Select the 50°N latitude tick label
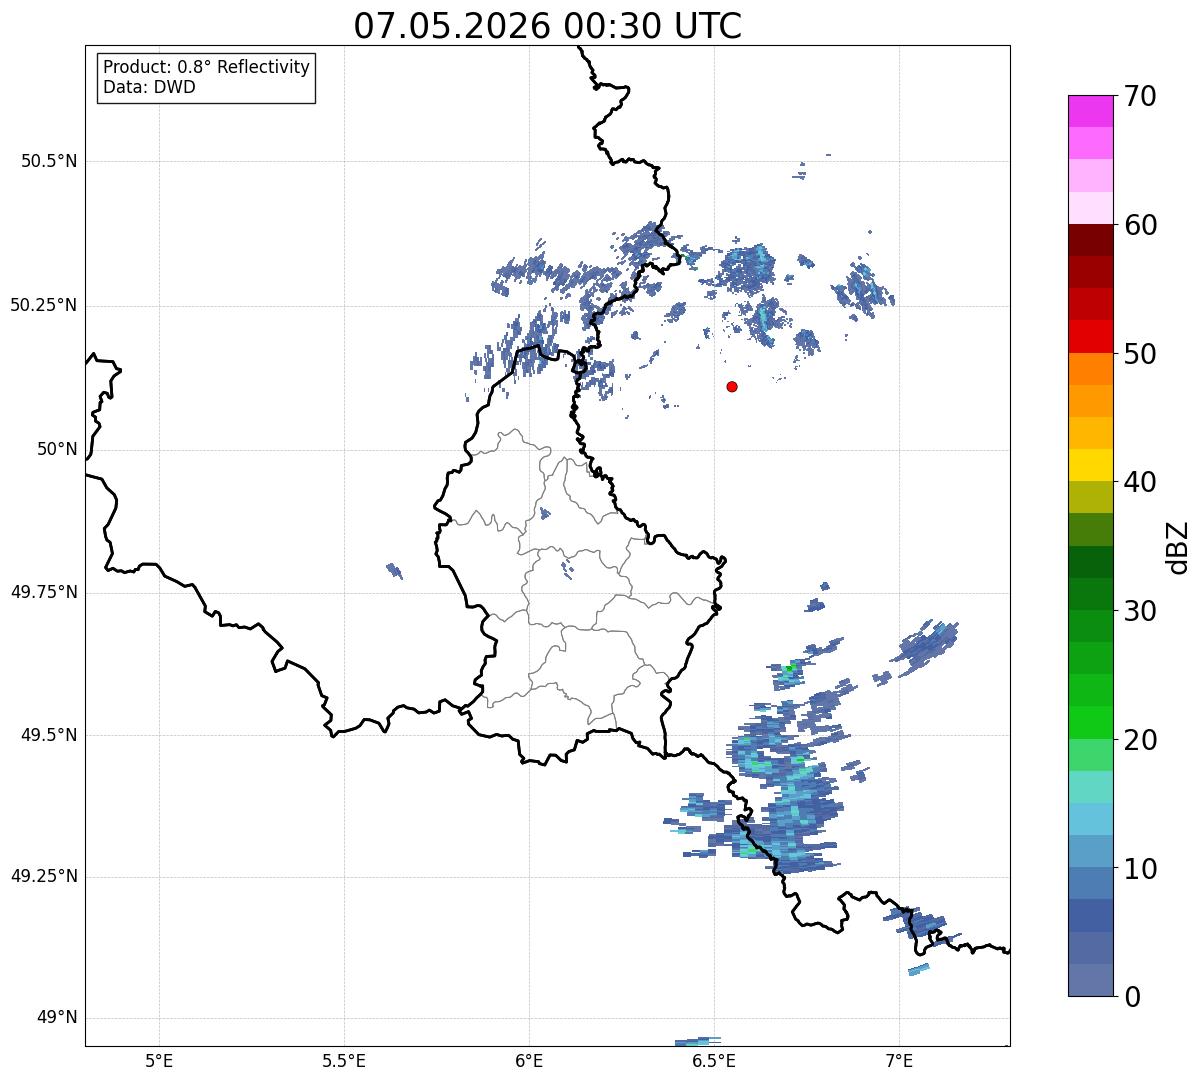The height and width of the screenshot is (1081, 1202). pos(57,449)
